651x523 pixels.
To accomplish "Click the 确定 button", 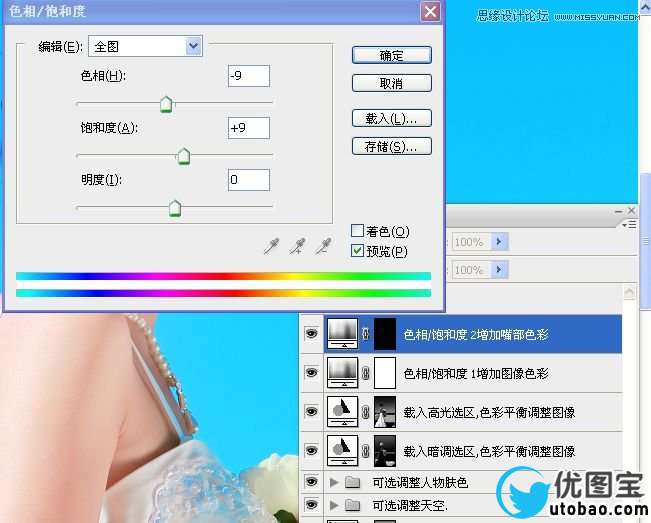I will pyautogui.click(x=392, y=55).
